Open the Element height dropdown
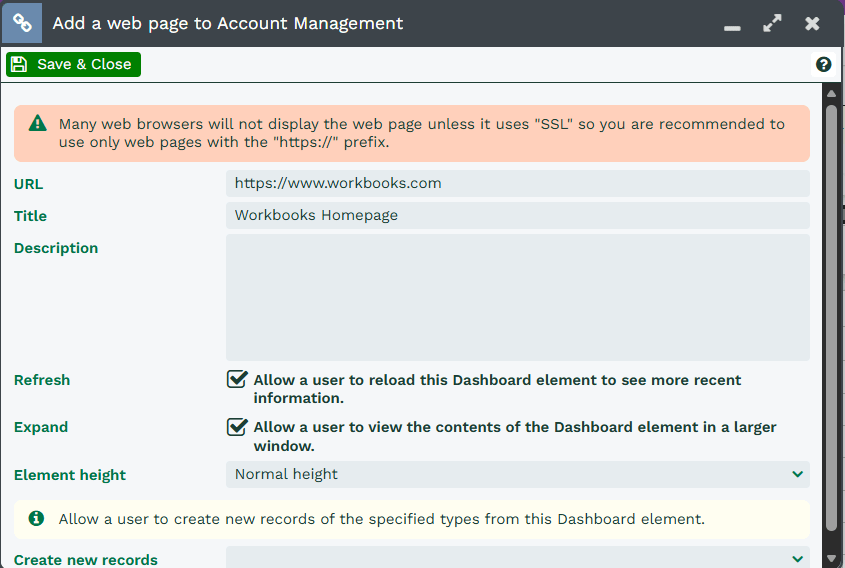 click(517, 474)
